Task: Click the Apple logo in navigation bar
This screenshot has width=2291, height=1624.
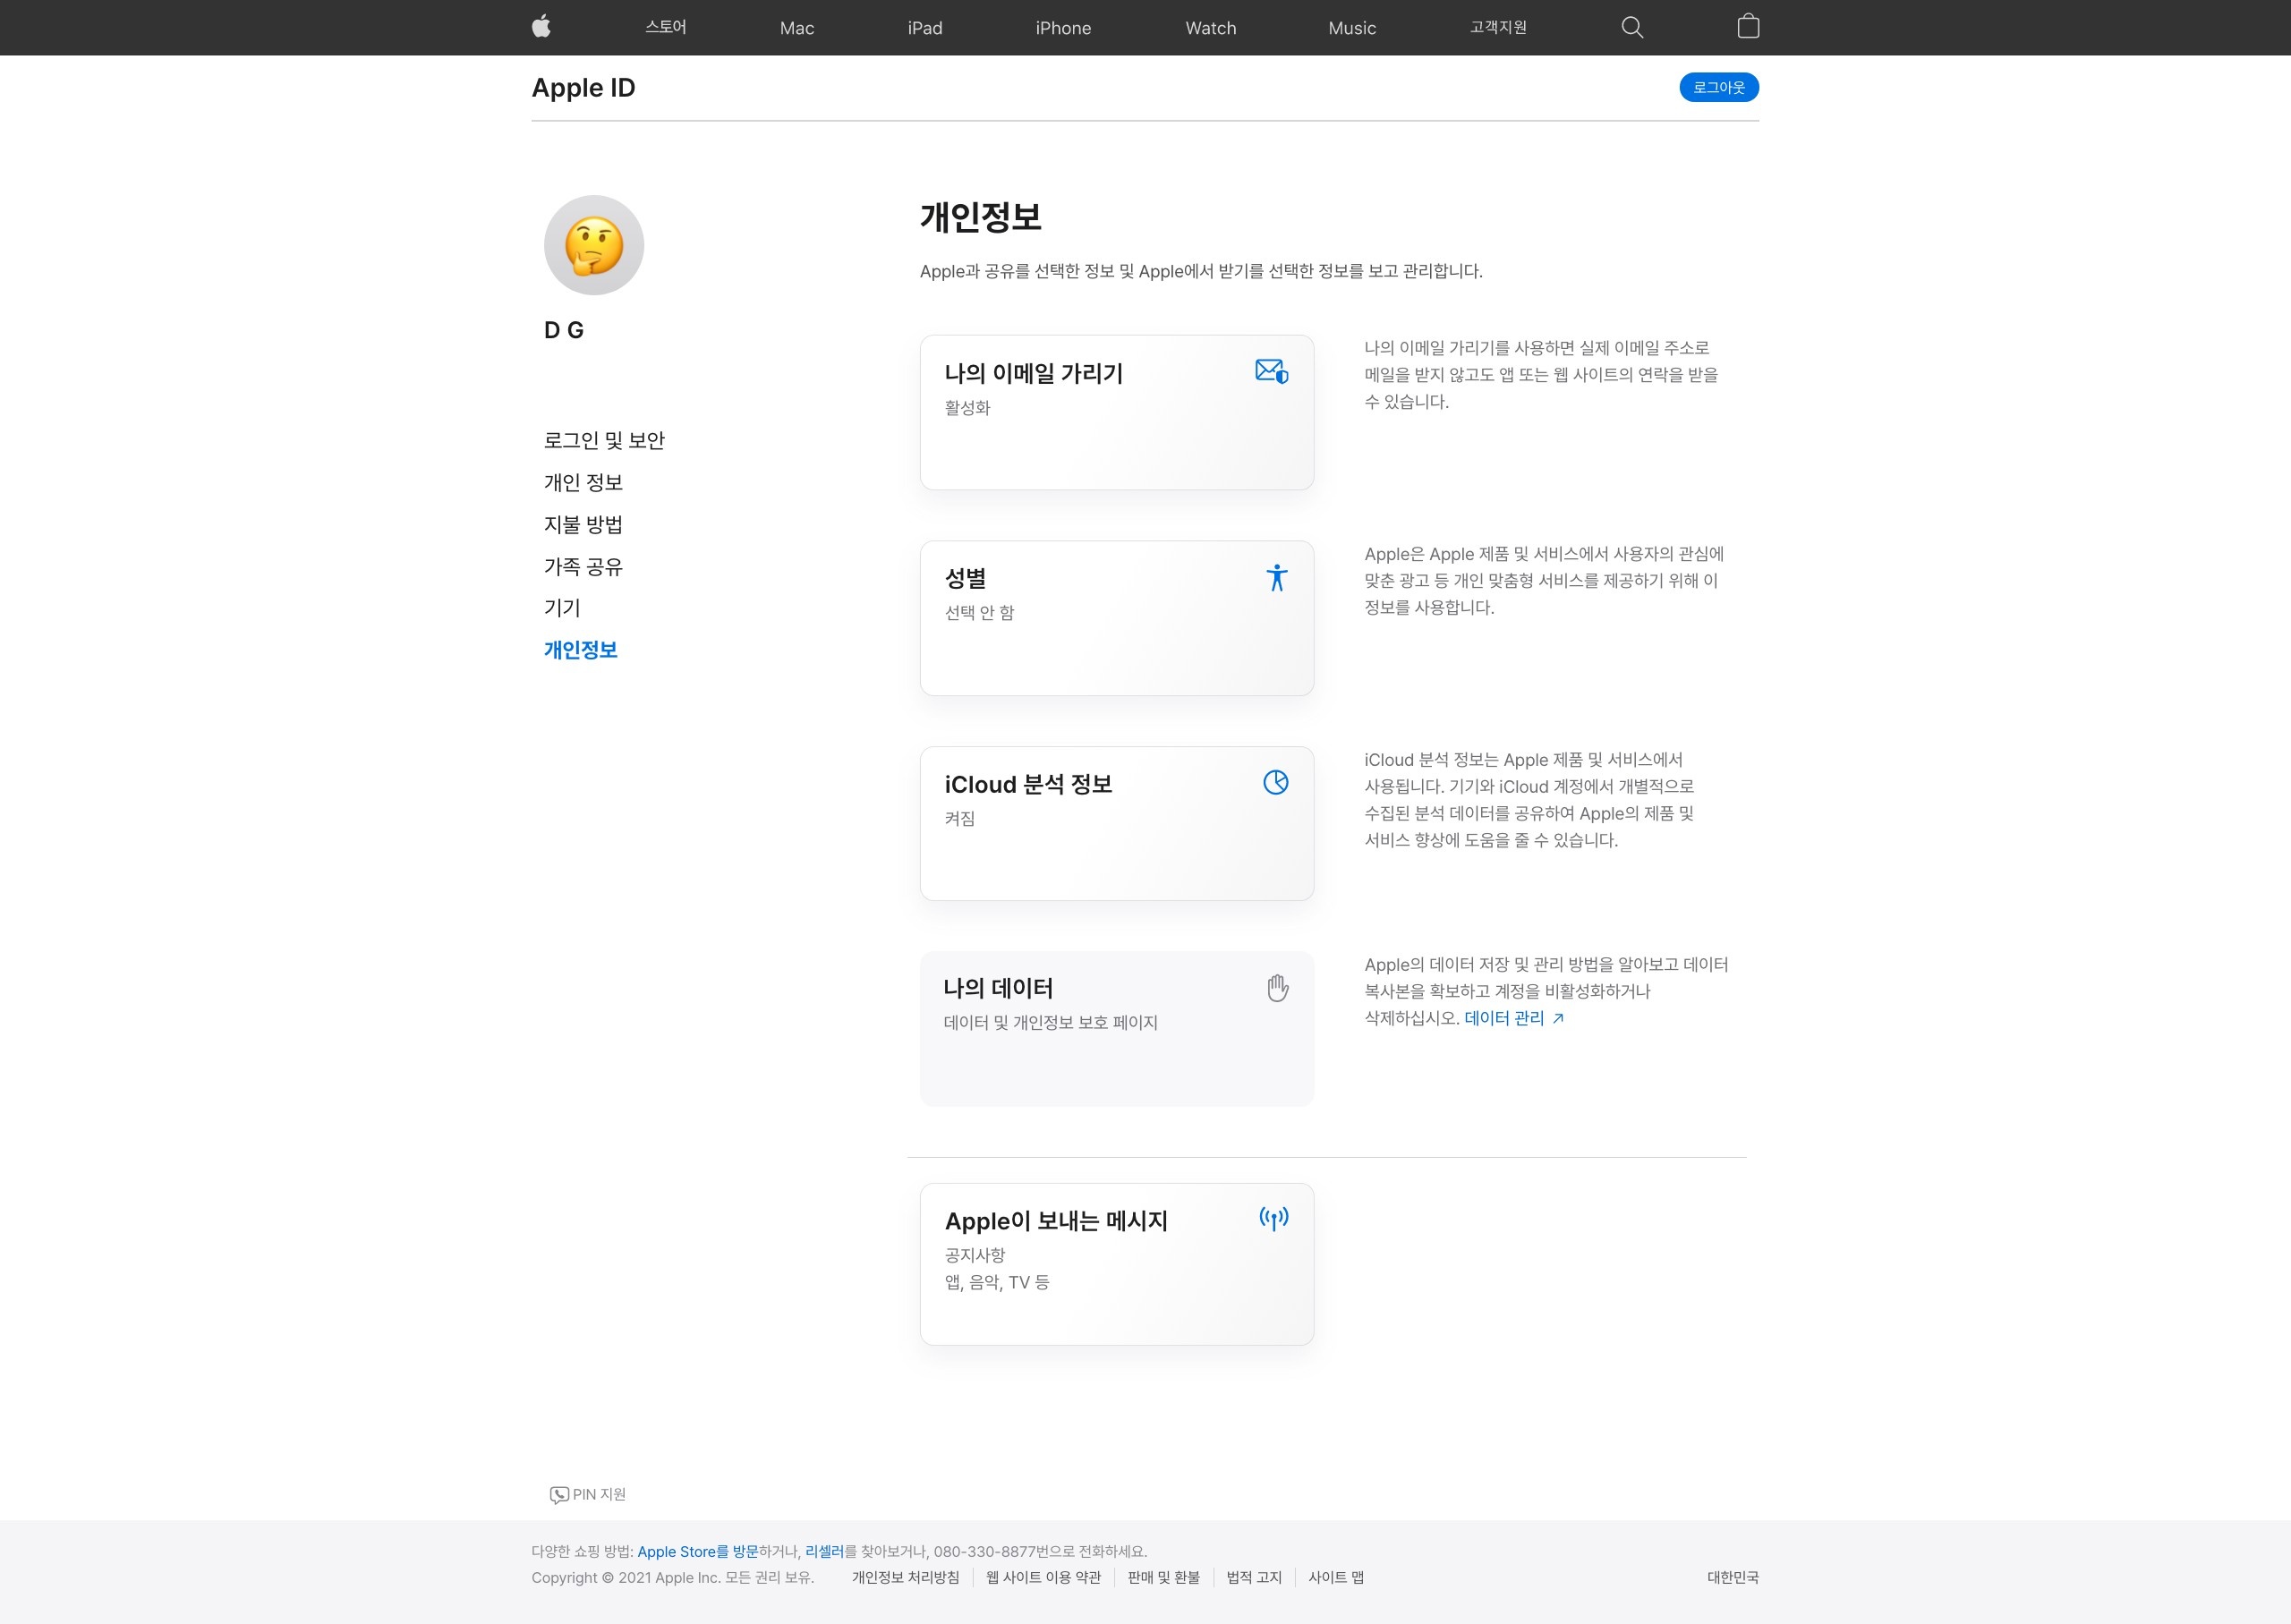Action: pos(541,27)
